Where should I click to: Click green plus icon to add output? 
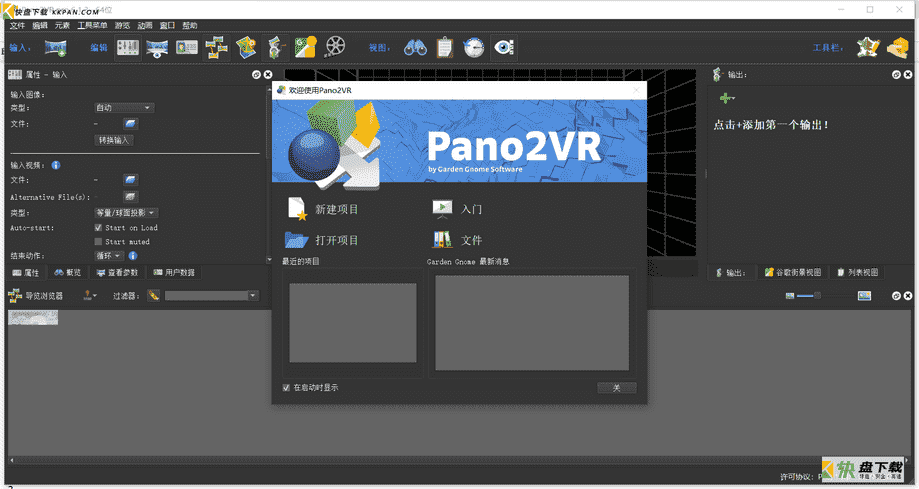coord(727,99)
